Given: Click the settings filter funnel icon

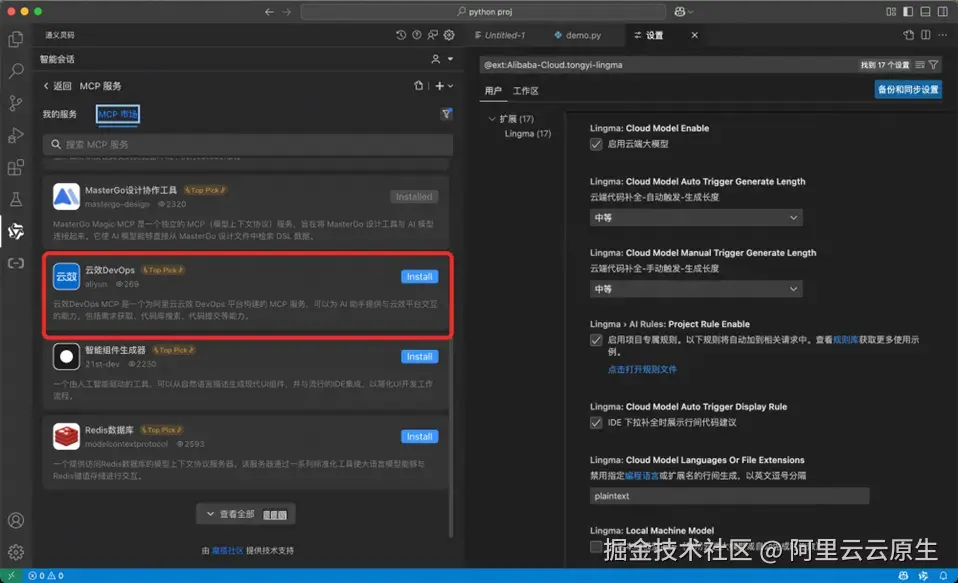Looking at the screenshot, I should click(934, 65).
